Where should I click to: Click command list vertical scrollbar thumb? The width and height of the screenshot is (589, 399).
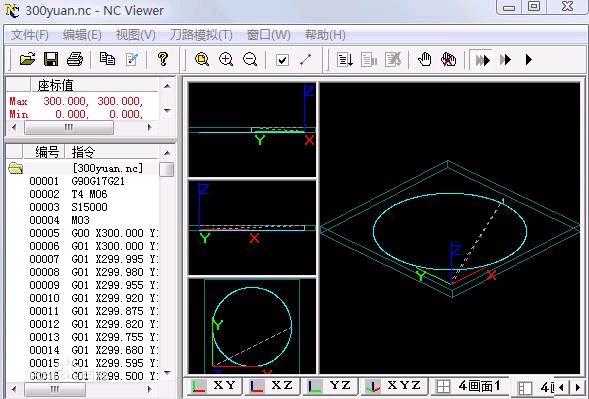pos(166,169)
